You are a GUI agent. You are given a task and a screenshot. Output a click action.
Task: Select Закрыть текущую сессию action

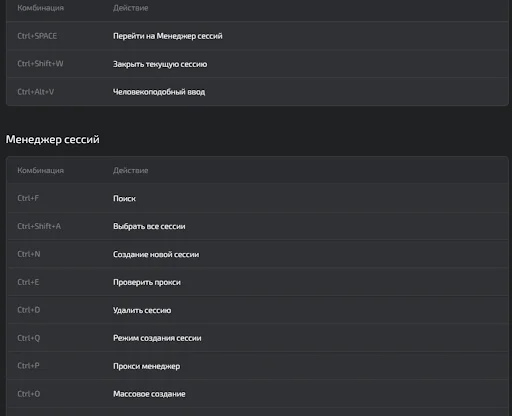(160, 64)
